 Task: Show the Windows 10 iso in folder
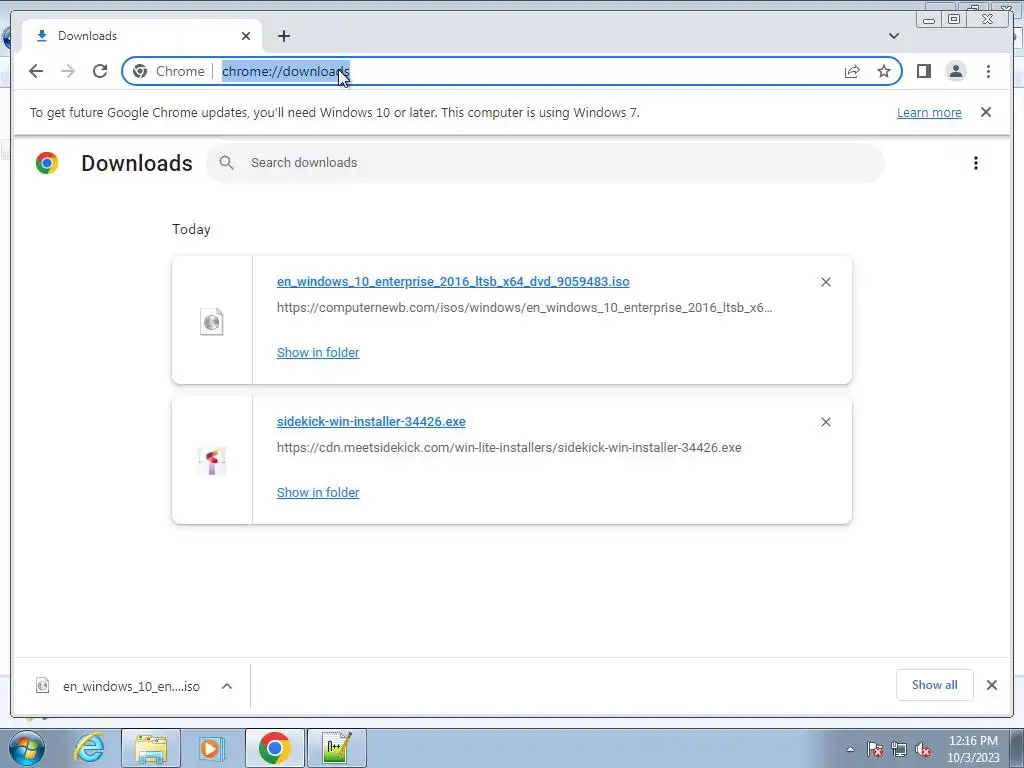(x=318, y=353)
